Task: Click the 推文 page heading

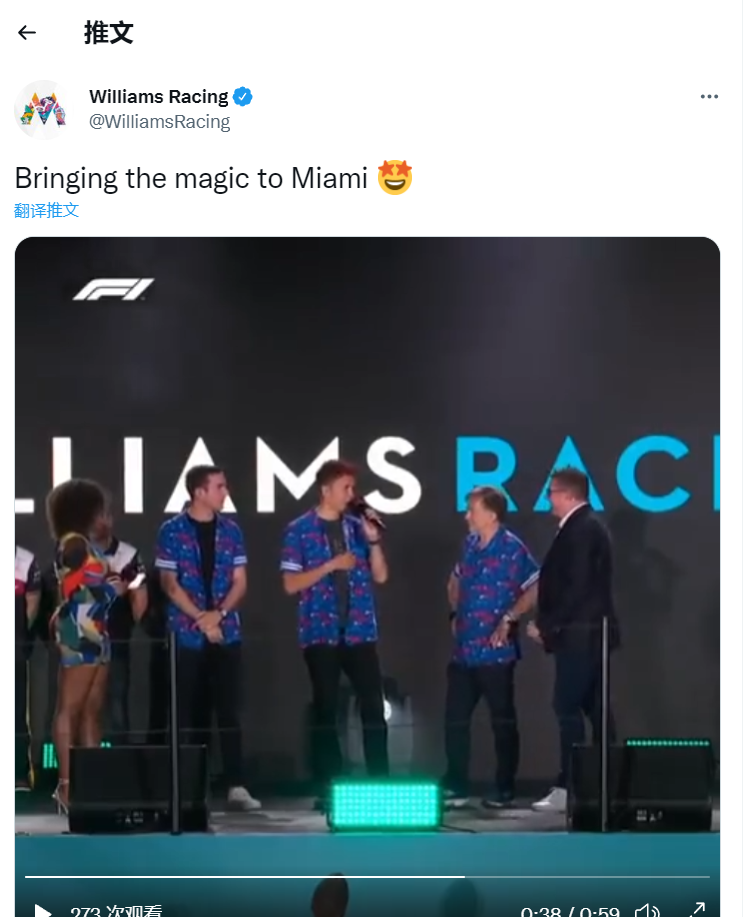Action: 109,33
